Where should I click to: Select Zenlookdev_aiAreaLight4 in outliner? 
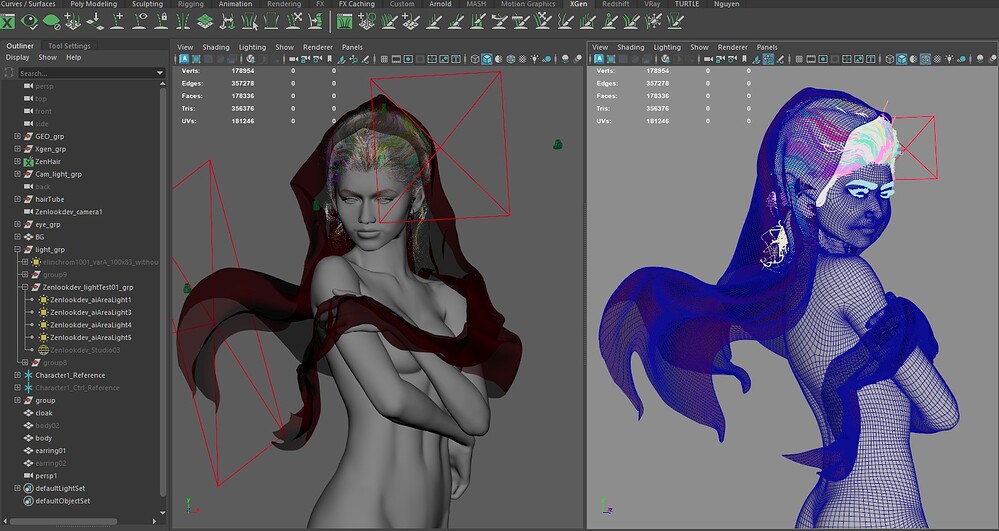click(x=90, y=325)
